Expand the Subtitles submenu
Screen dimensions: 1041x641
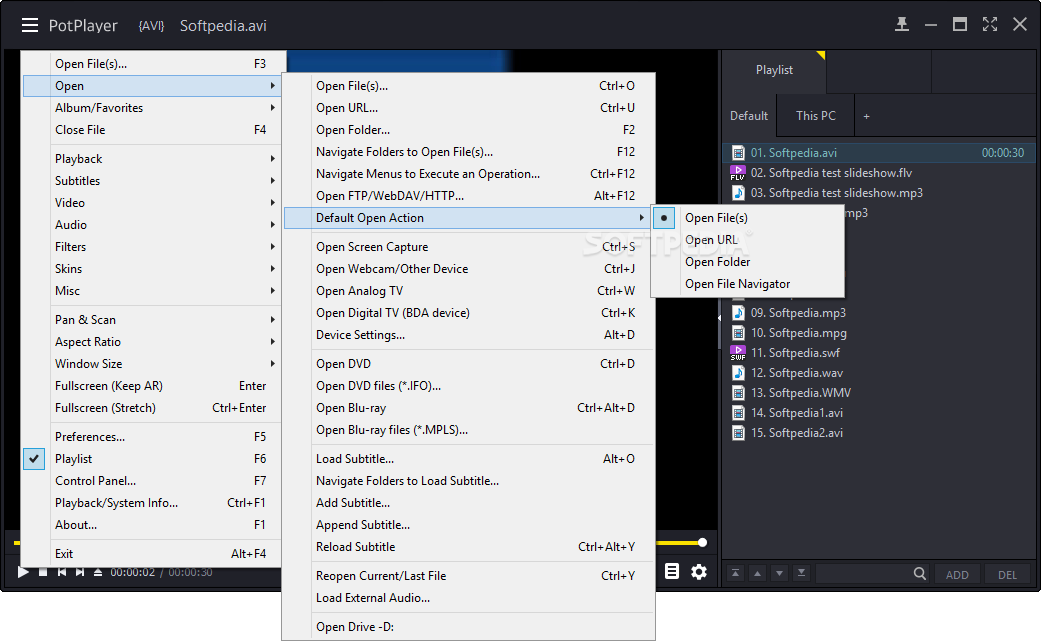152,180
